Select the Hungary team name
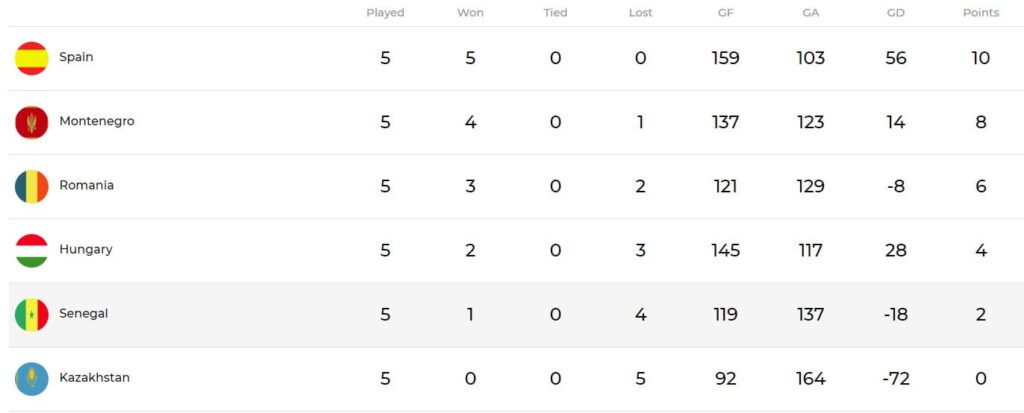 click(x=86, y=249)
